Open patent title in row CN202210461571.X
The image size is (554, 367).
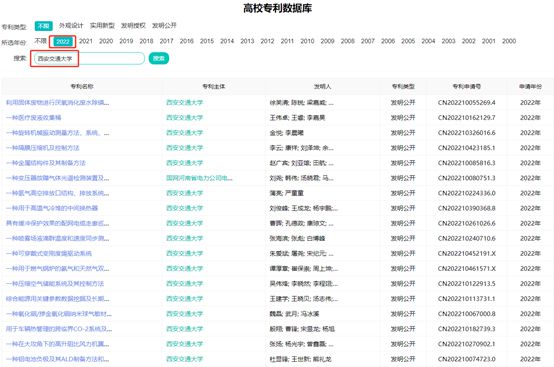tap(58, 269)
